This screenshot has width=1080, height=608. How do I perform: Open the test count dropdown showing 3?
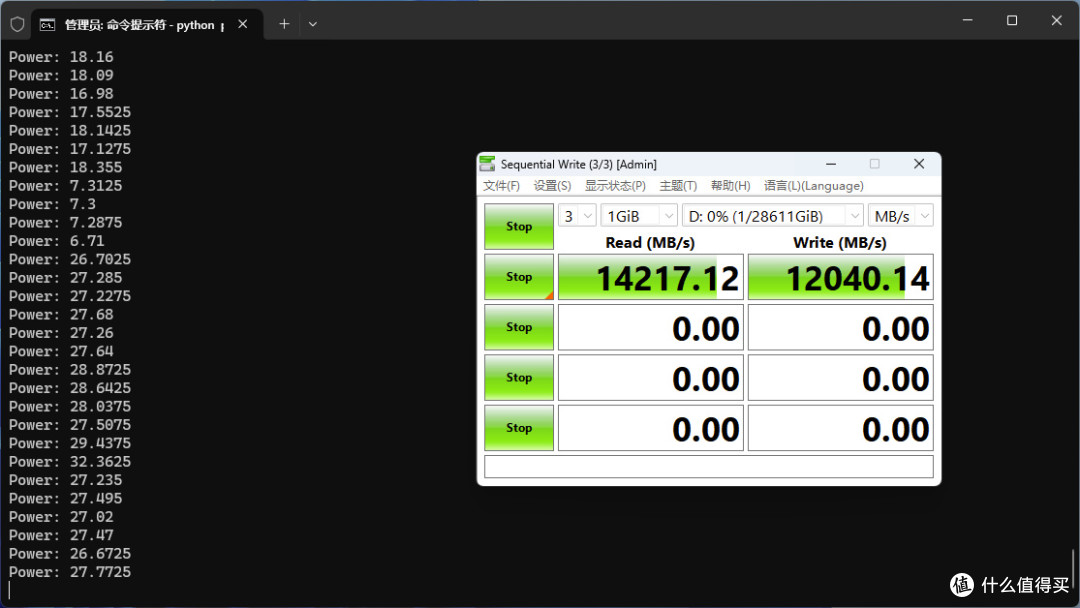pos(577,216)
